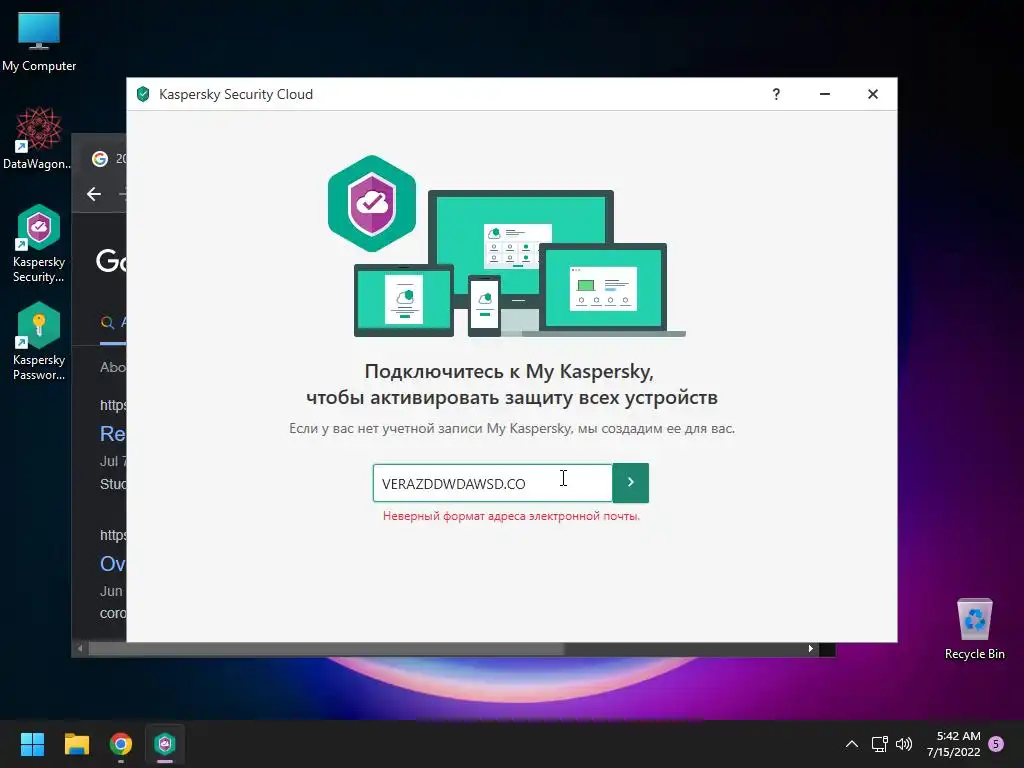The image size is (1024, 768).
Task: Open Kaspersky Password Manager desktop shortcut
Action: (x=39, y=342)
